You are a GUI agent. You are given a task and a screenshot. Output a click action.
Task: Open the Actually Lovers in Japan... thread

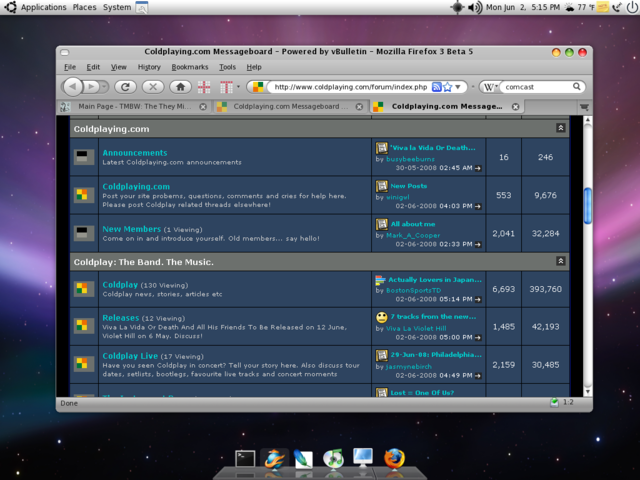(x=435, y=280)
